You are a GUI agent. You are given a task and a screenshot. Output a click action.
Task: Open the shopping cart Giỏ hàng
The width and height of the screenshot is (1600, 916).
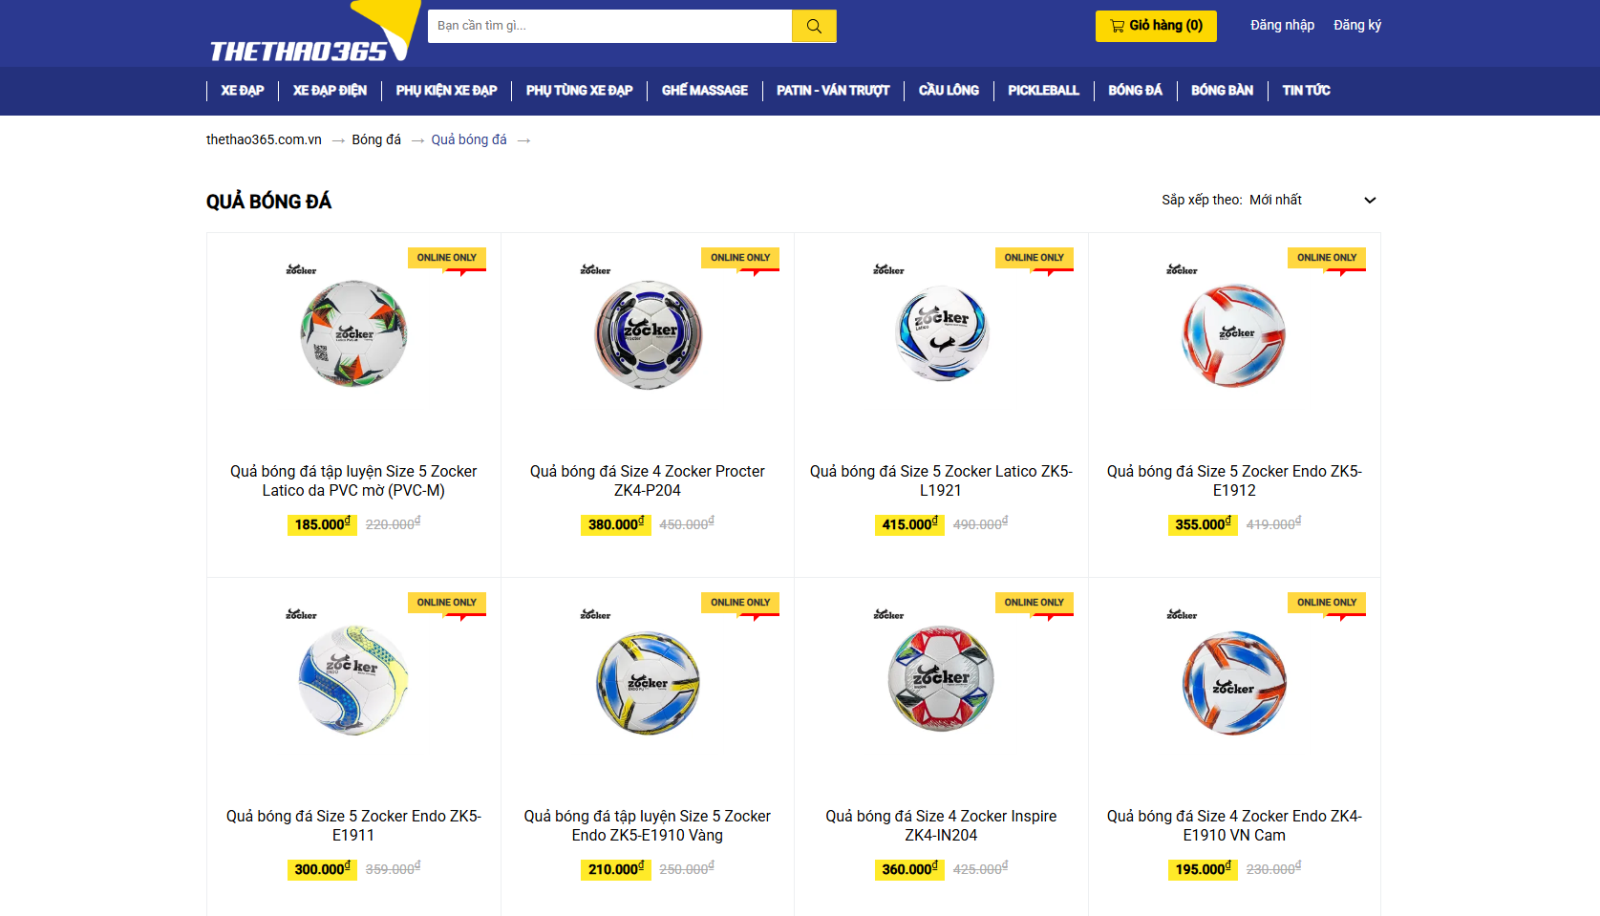coord(1156,26)
